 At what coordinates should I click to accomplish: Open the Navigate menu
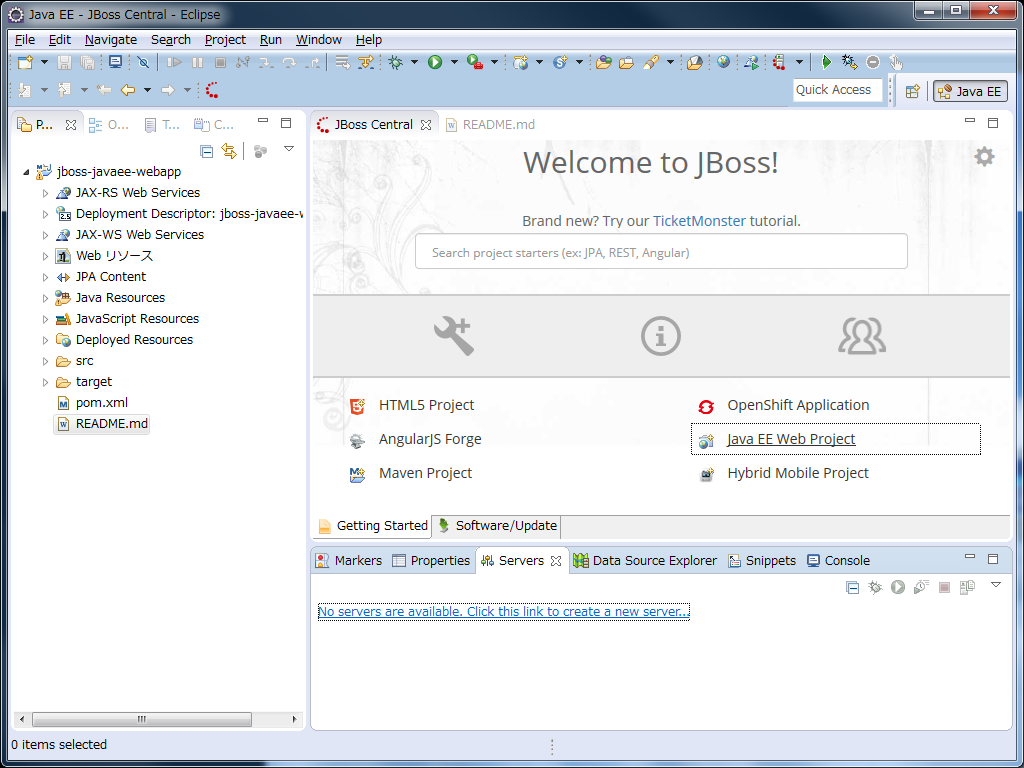[110, 39]
